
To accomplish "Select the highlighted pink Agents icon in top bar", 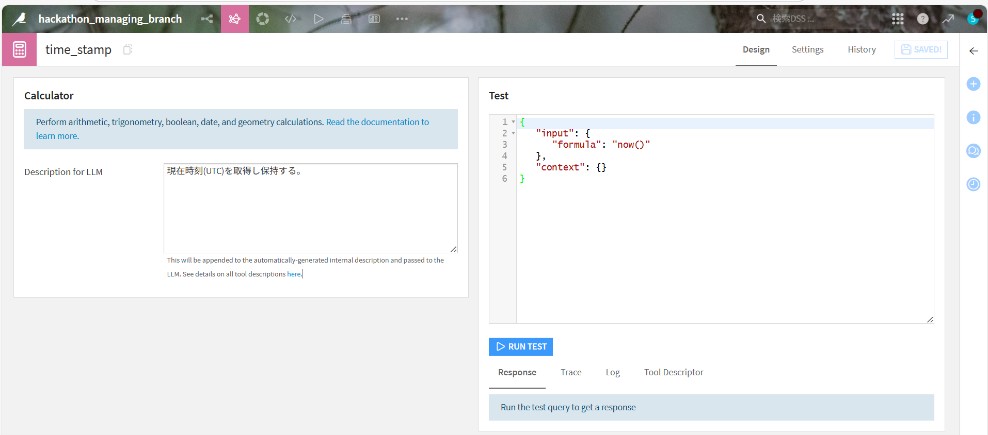I will tap(235, 18).
